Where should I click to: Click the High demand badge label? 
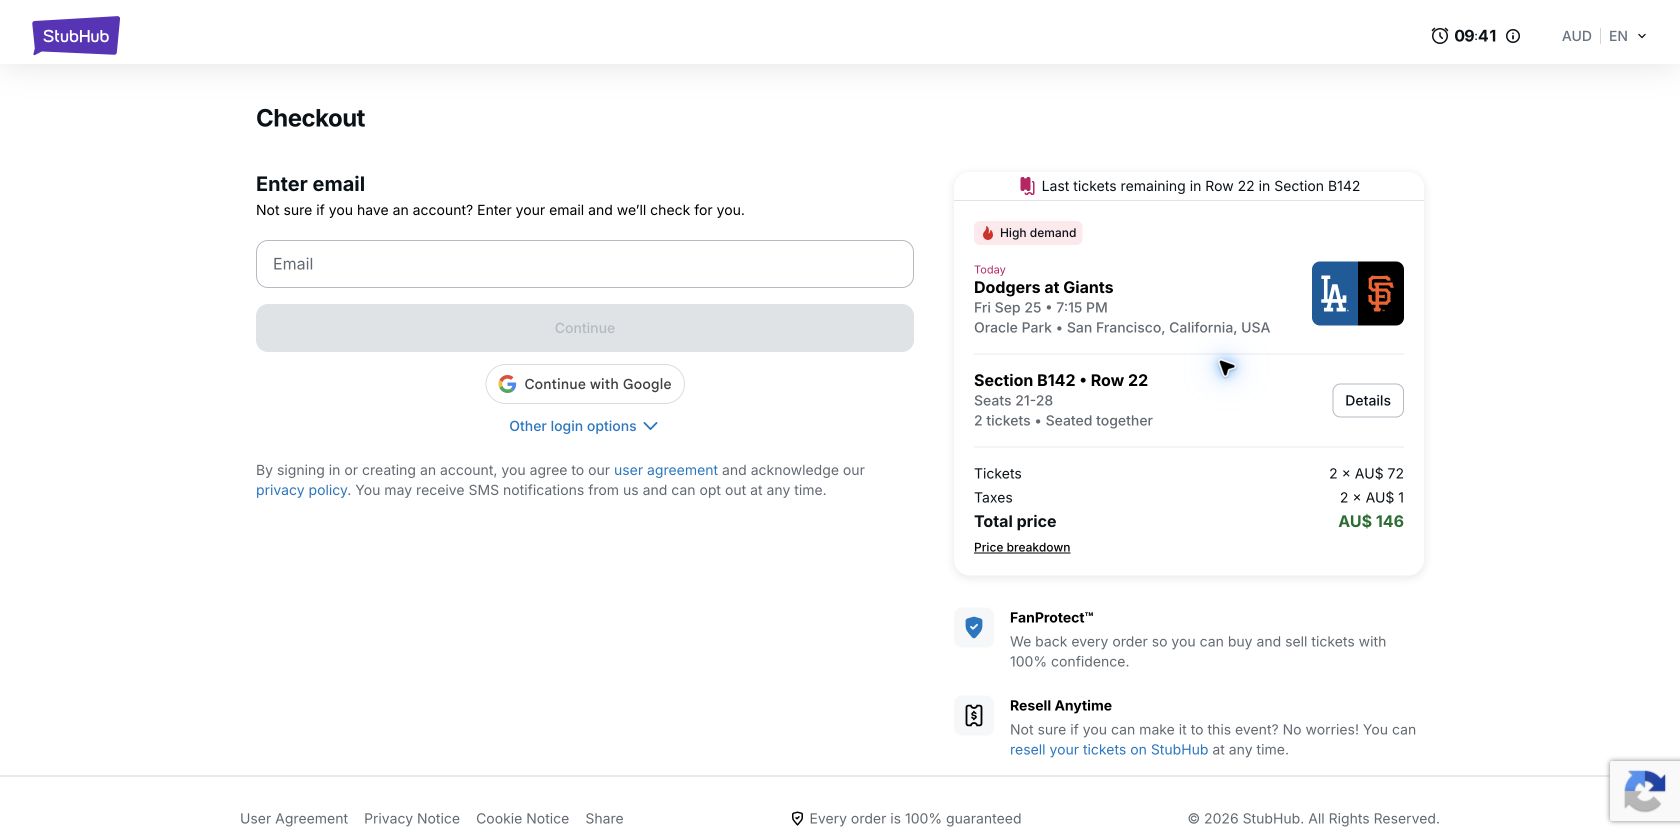click(x=1038, y=233)
